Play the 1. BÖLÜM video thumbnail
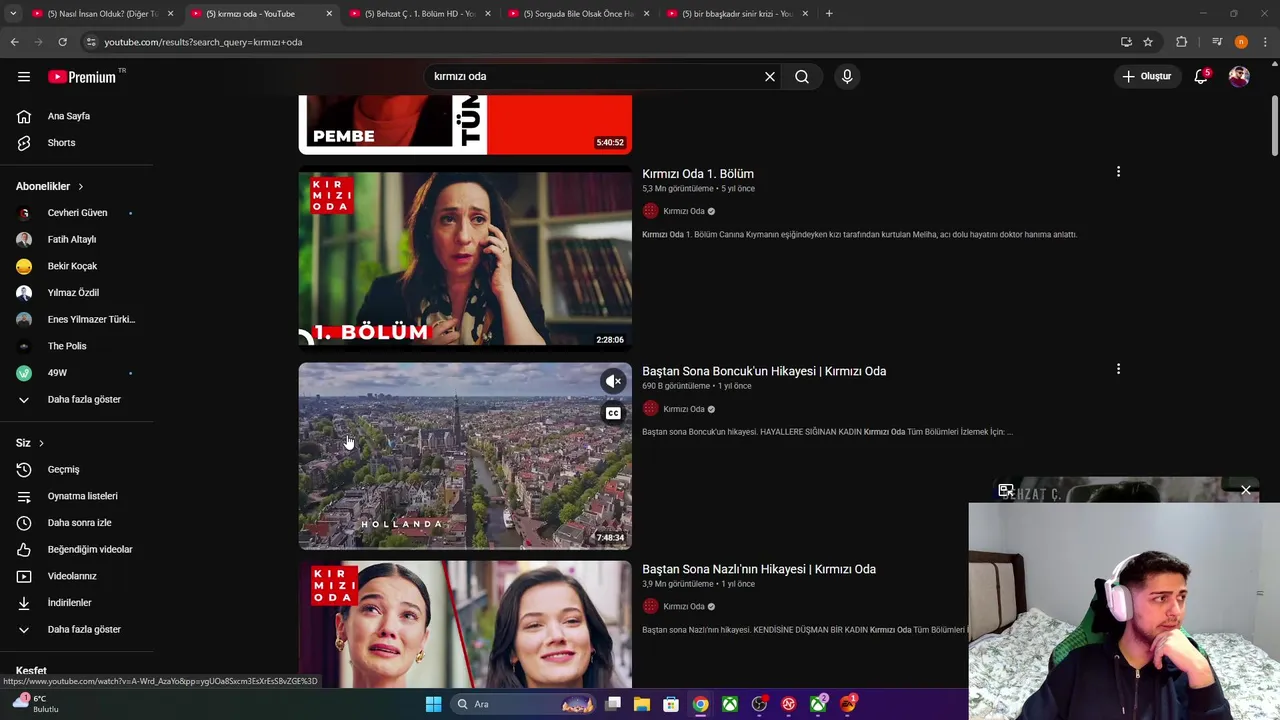The width and height of the screenshot is (1280, 720). tap(465, 259)
